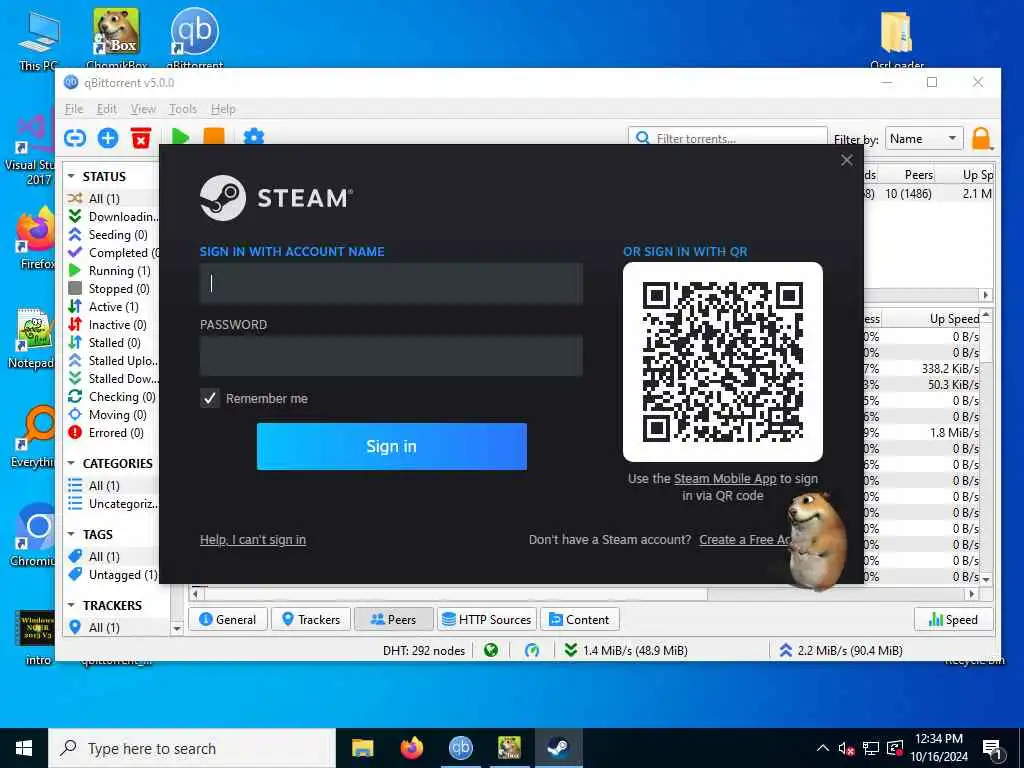Open qBittorrent options gear icon
This screenshot has height=768, width=1024.
point(253,136)
